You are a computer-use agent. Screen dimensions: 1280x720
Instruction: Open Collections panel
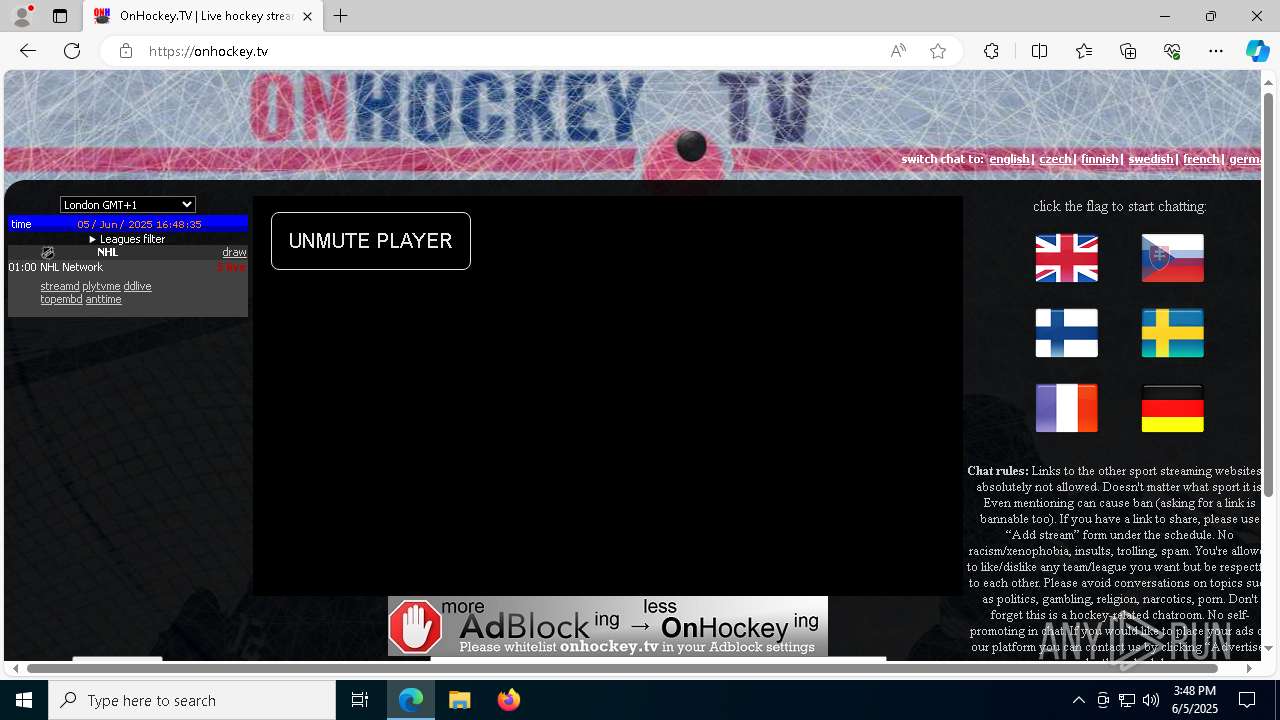click(x=1128, y=51)
